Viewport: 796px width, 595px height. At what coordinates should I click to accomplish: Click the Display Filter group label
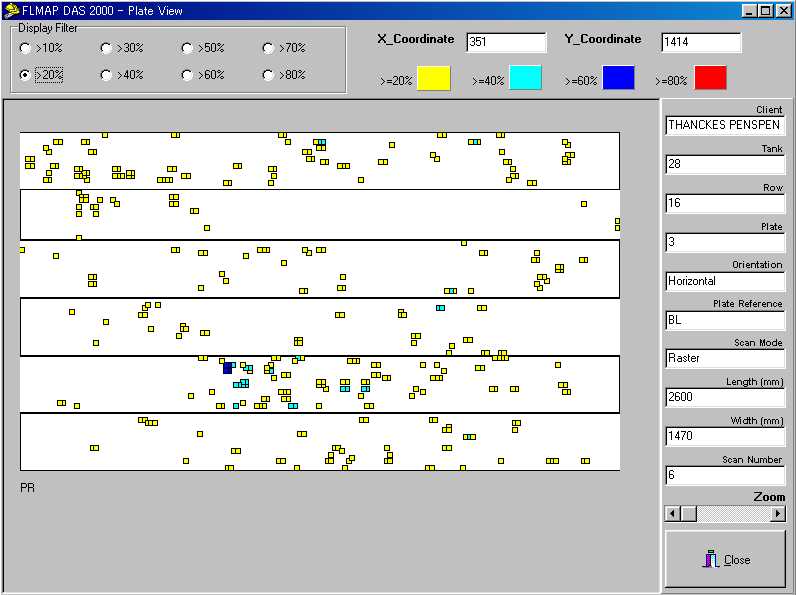coord(48,28)
